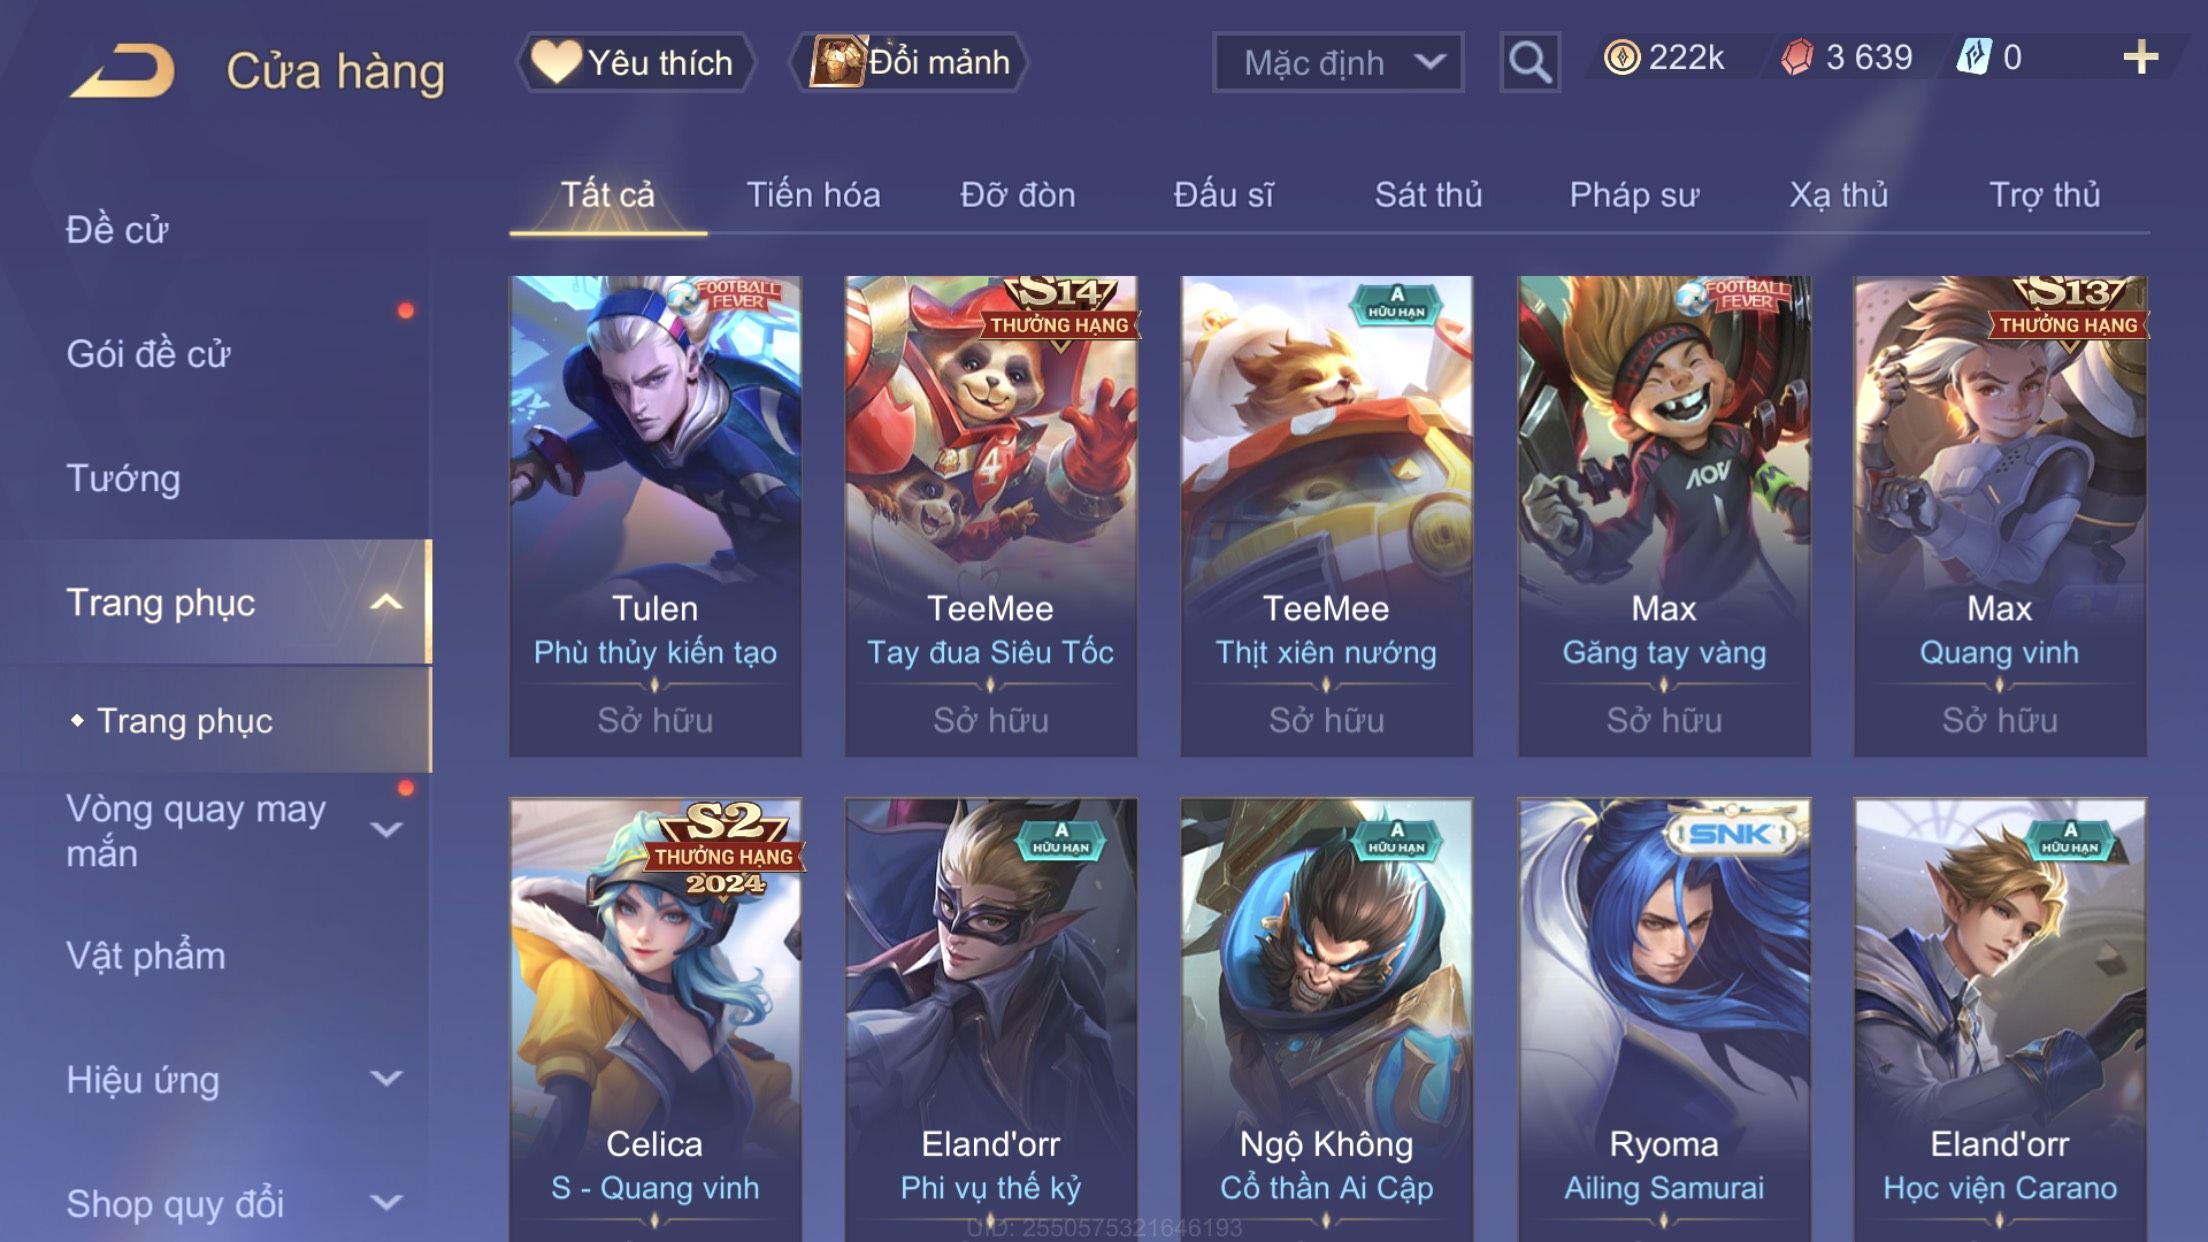Click the gold coin currency icon
Screen dimensions: 2208x1242
(x=1621, y=57)
